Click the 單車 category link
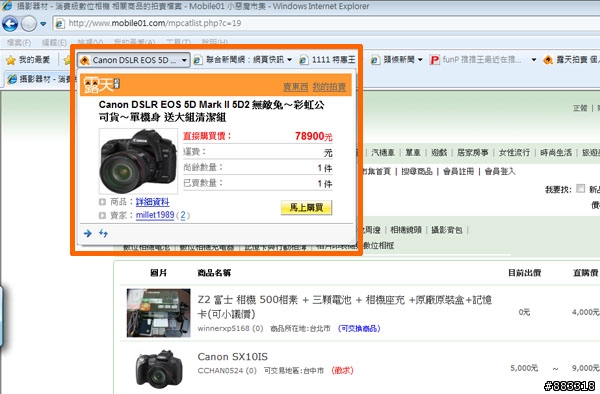Screen dimensions: 600x394 tap(413, 153)
